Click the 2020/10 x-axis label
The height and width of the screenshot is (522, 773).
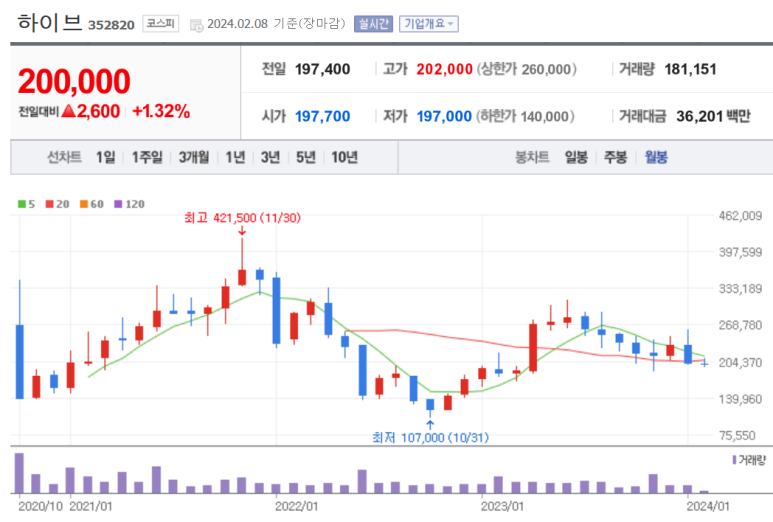(40, 506)
